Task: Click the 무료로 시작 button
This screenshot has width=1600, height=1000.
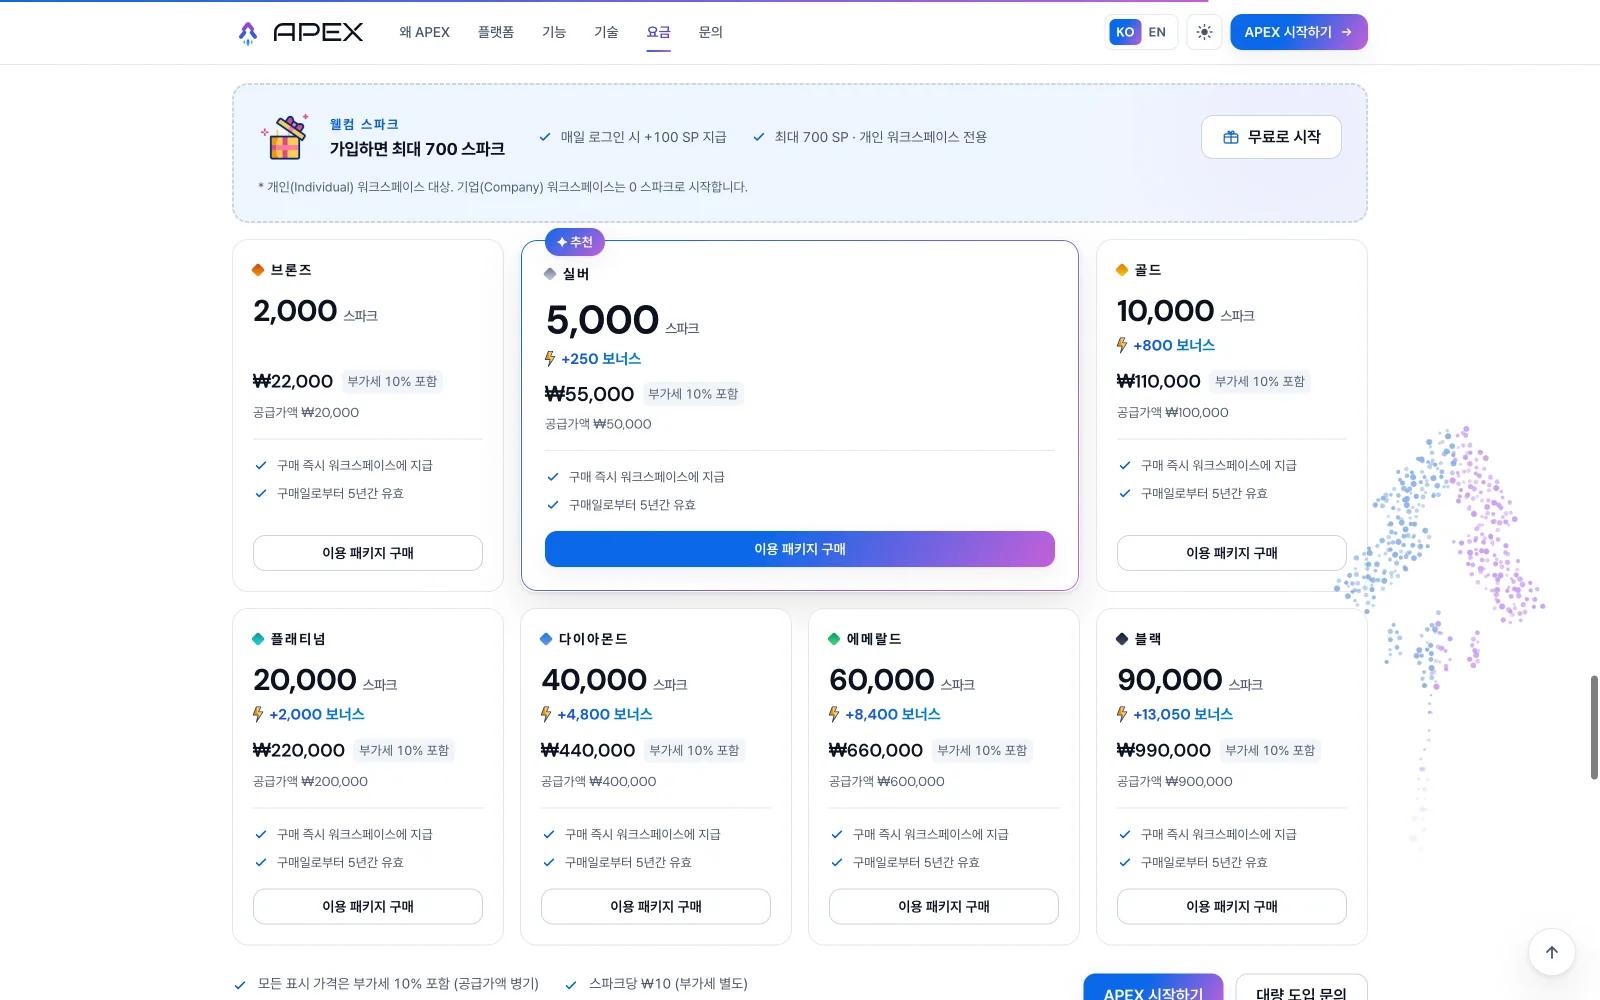Action: (x=1271, y=137)
